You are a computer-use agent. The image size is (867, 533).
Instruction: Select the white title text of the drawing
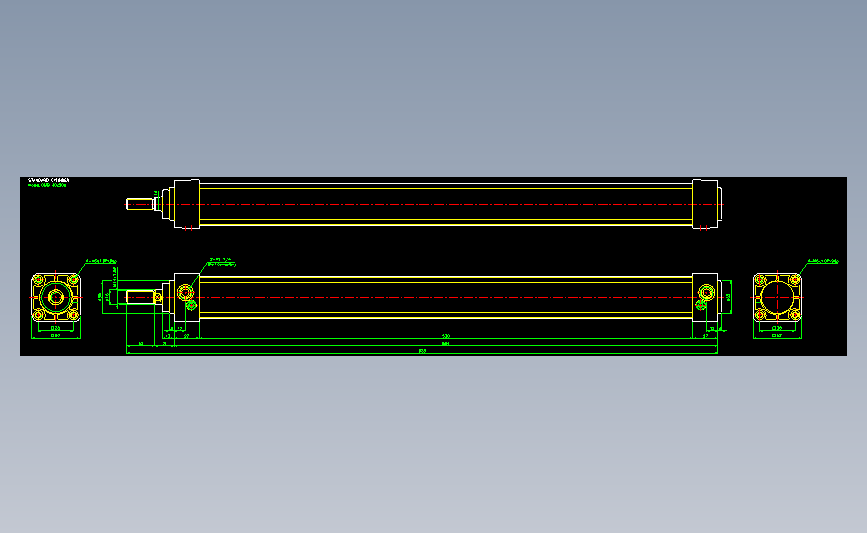49,180
